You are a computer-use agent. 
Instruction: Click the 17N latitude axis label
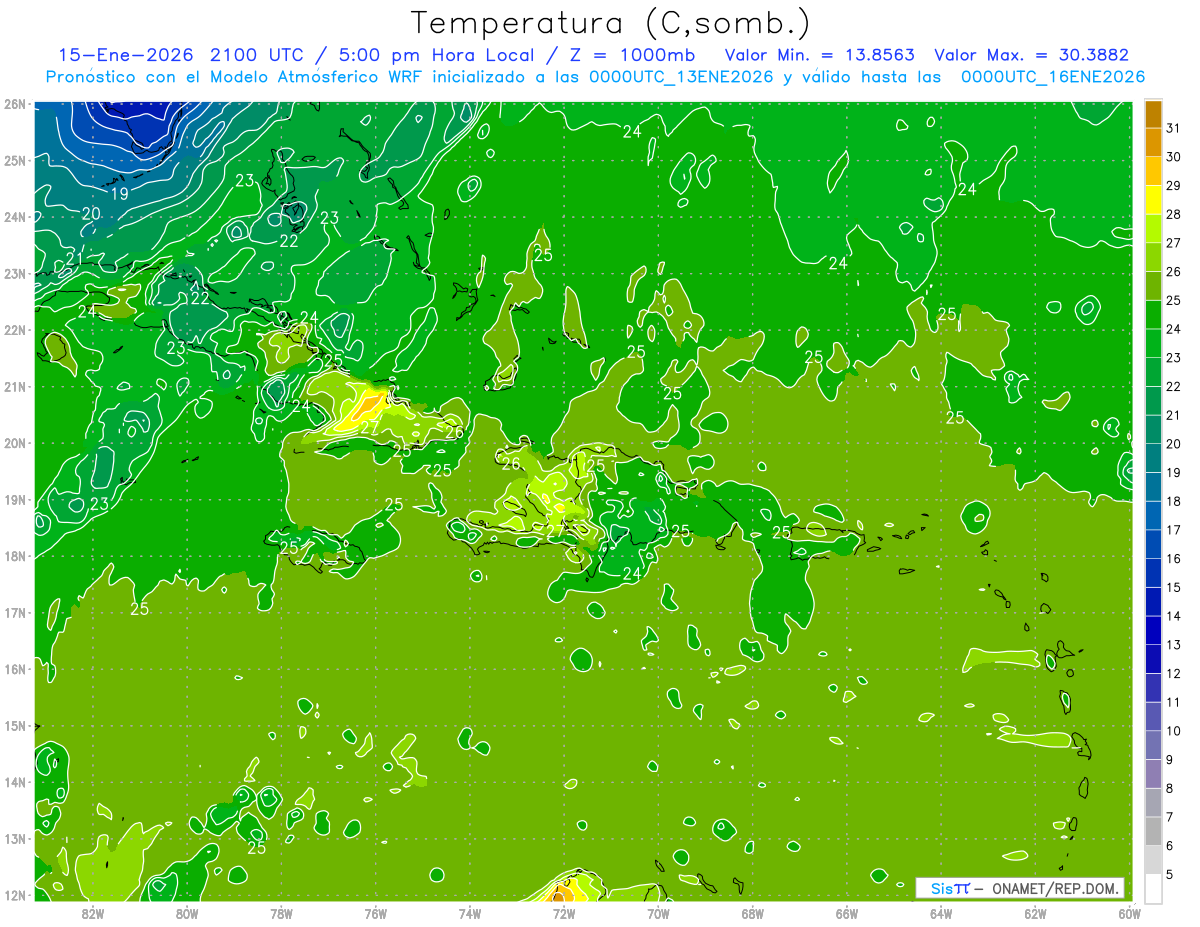pyautogui.click(x=15, y=613)
